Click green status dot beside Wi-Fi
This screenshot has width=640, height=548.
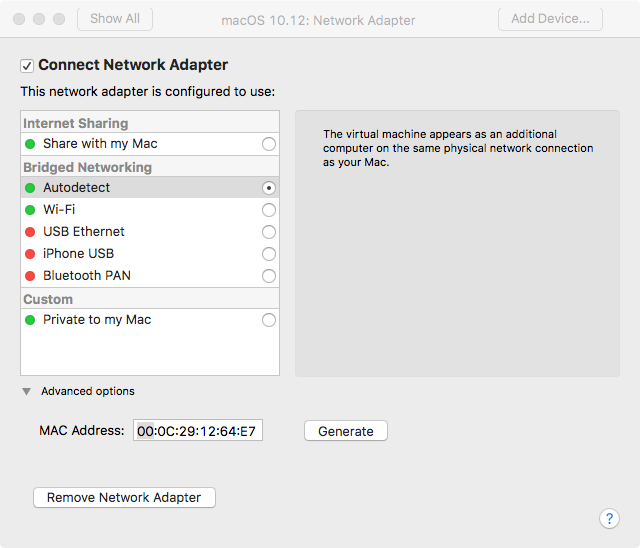tap(30, 210)
